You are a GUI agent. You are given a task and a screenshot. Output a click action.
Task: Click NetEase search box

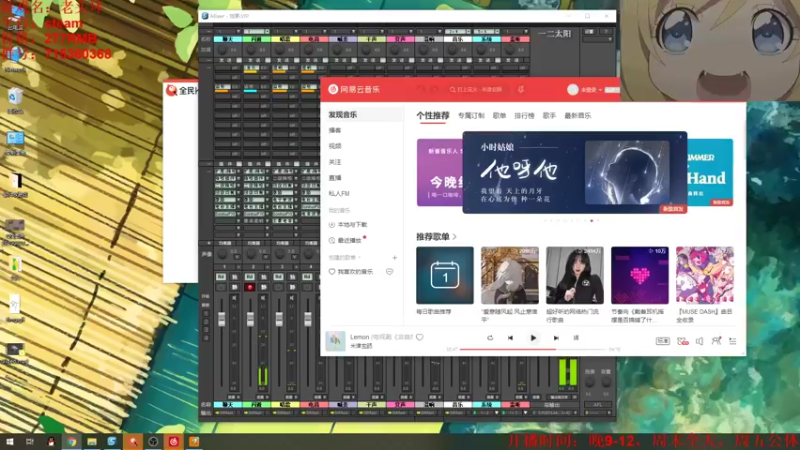tap(477, 89)
